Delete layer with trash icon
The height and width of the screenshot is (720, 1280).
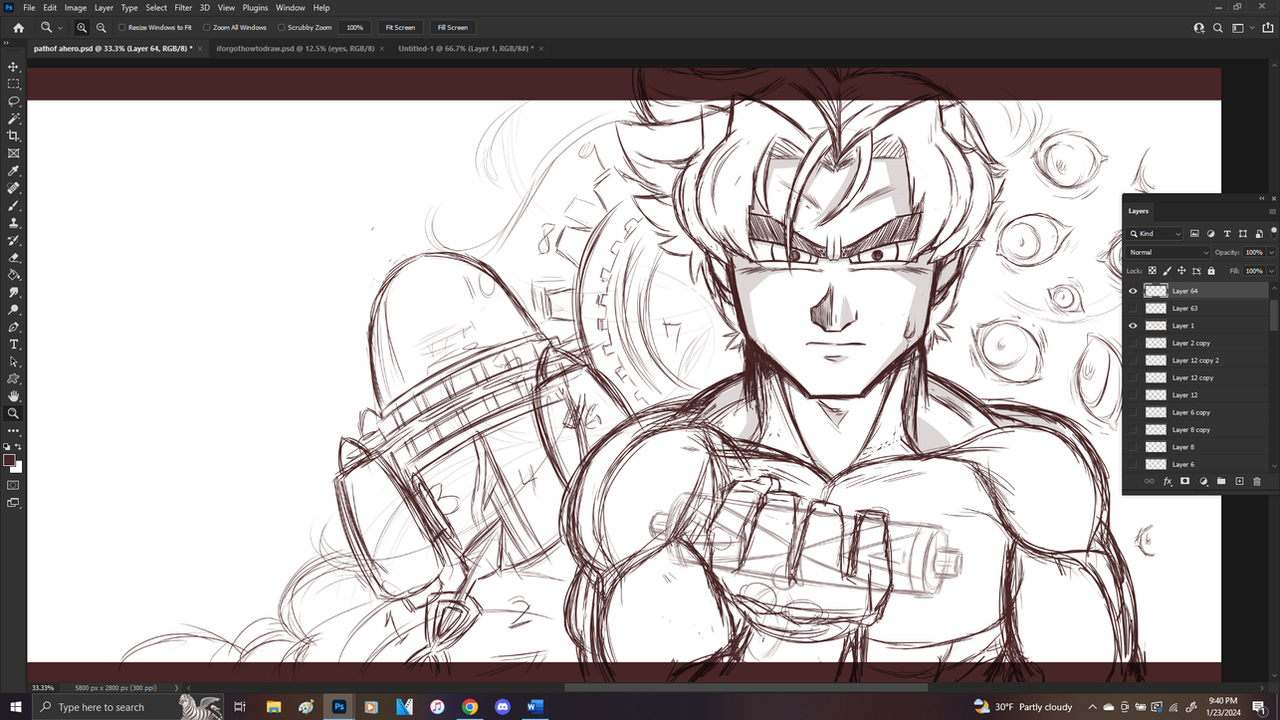pyautogui.click(x=1257, y=481)
